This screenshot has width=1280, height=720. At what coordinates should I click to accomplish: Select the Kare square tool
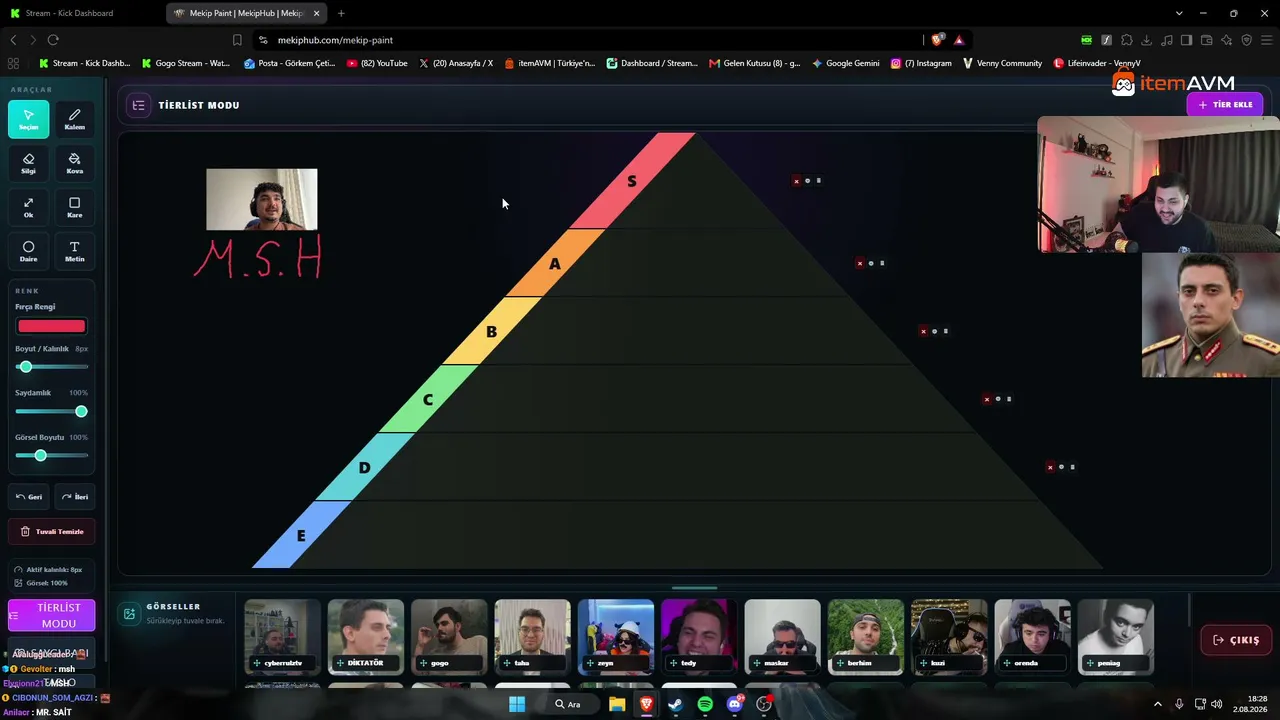click(x=74, y=207)
